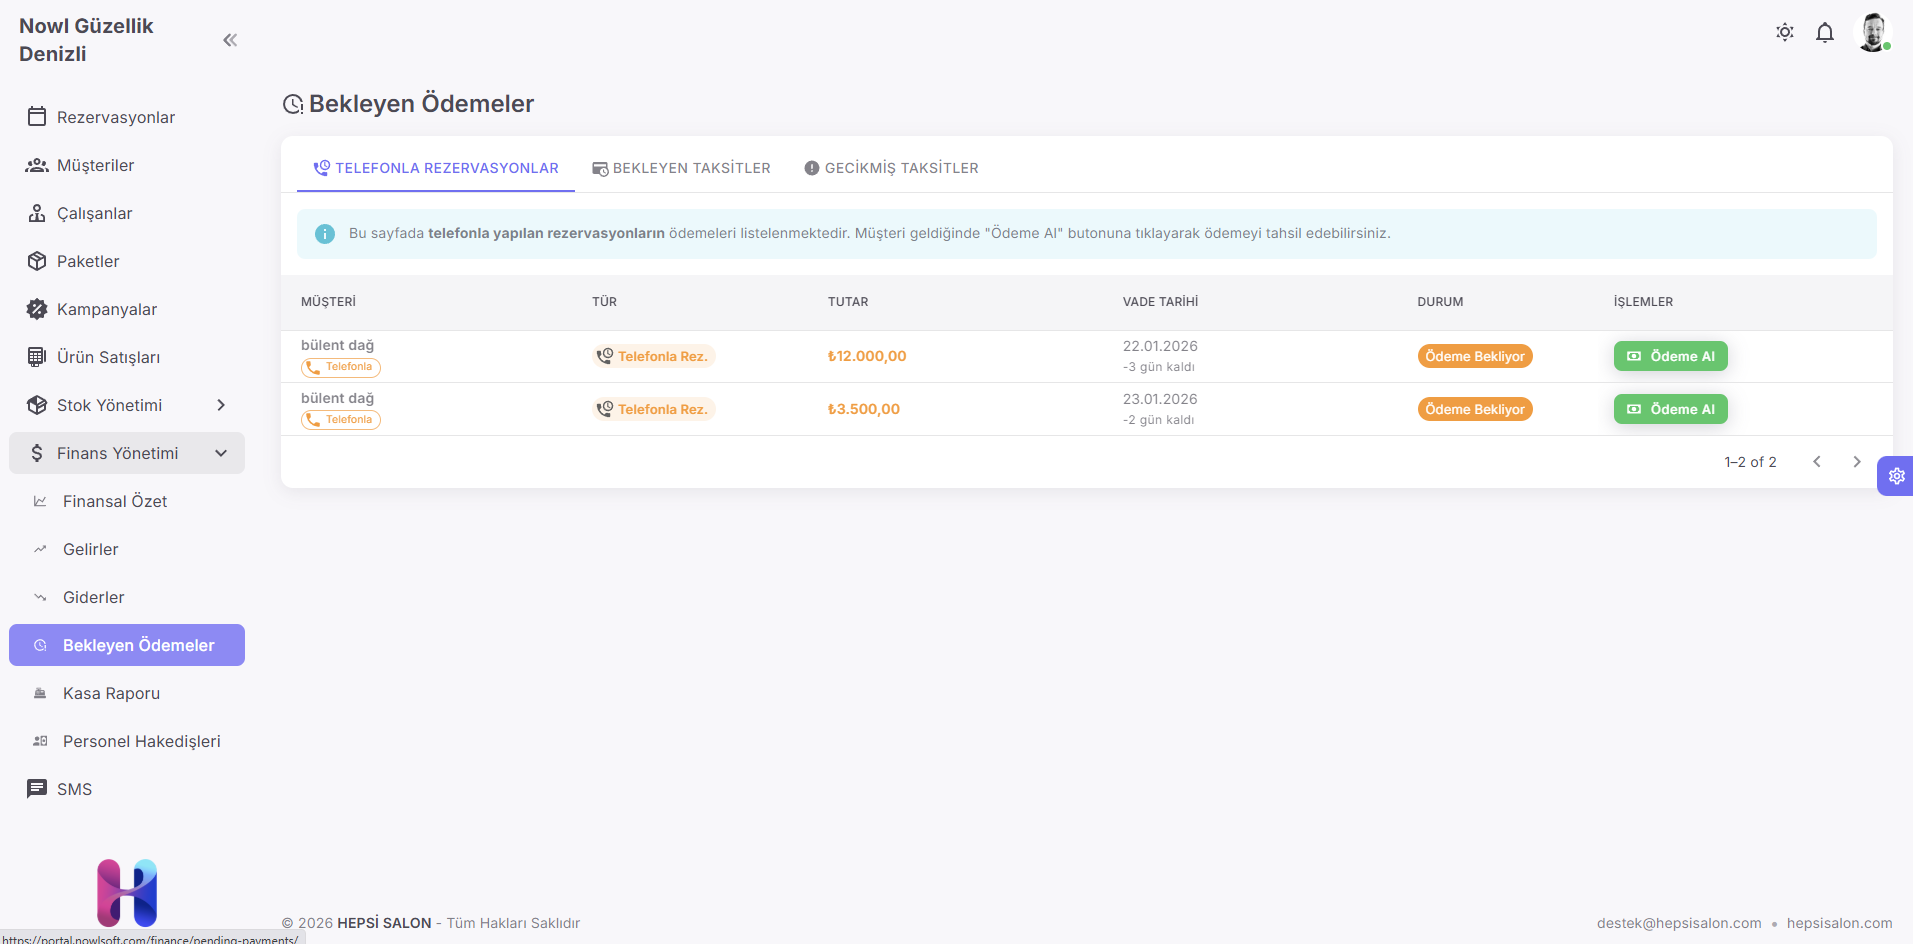This screenshot has width=1913, height=944.
Task: Toggle the light/dark theme sun icon
Action: pyautogui.click(x=1784, y=33)
